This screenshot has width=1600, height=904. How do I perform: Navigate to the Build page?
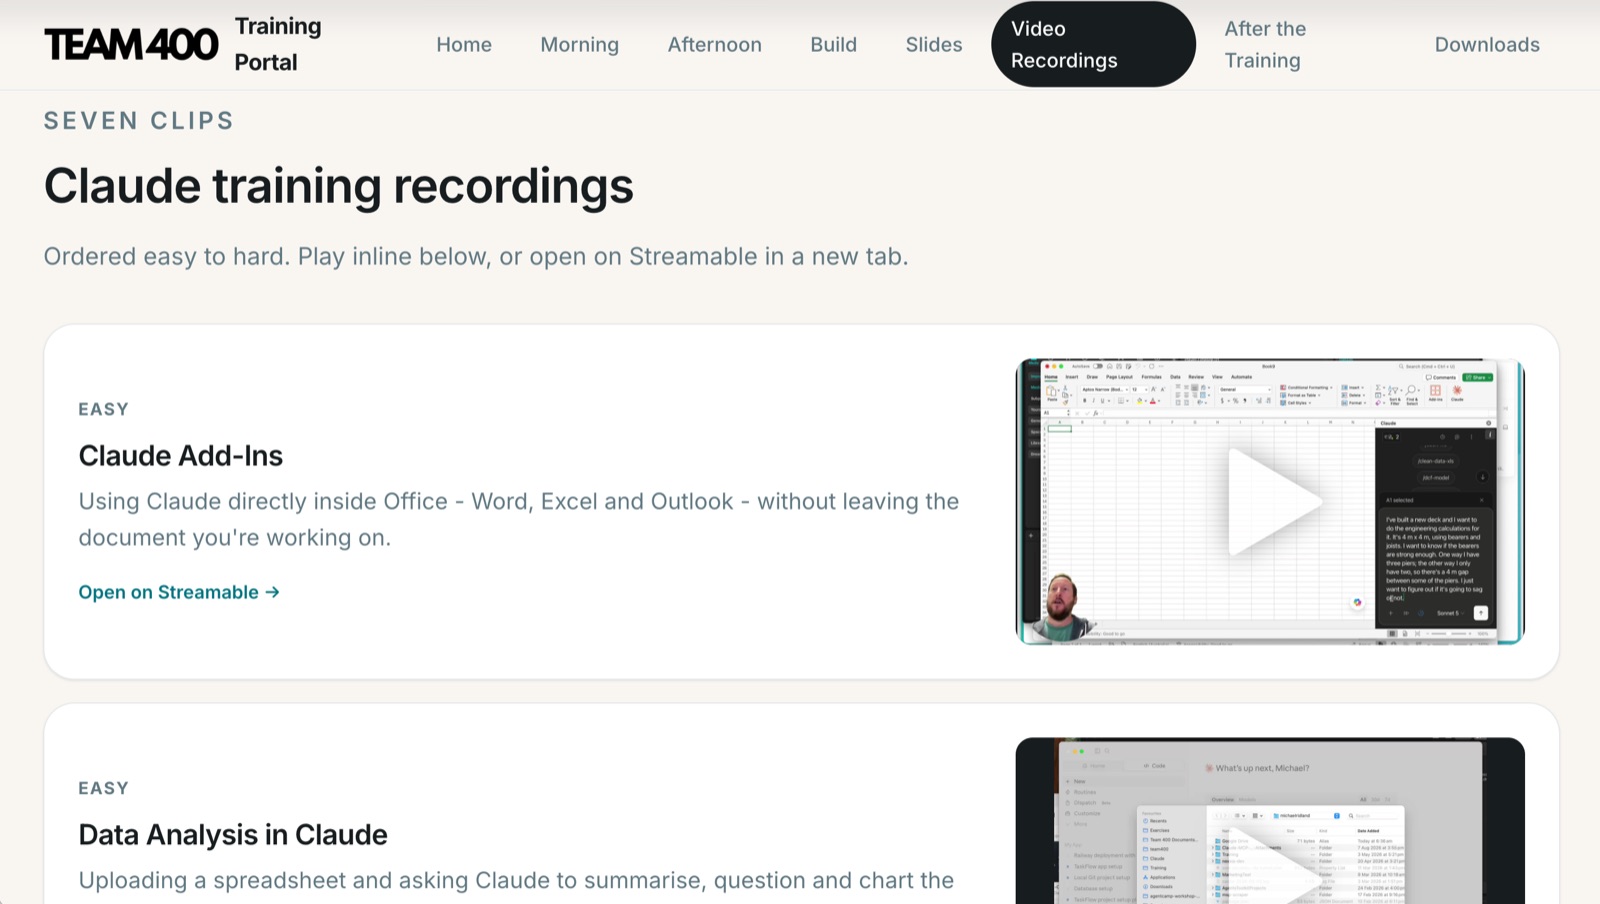point(834,44)
